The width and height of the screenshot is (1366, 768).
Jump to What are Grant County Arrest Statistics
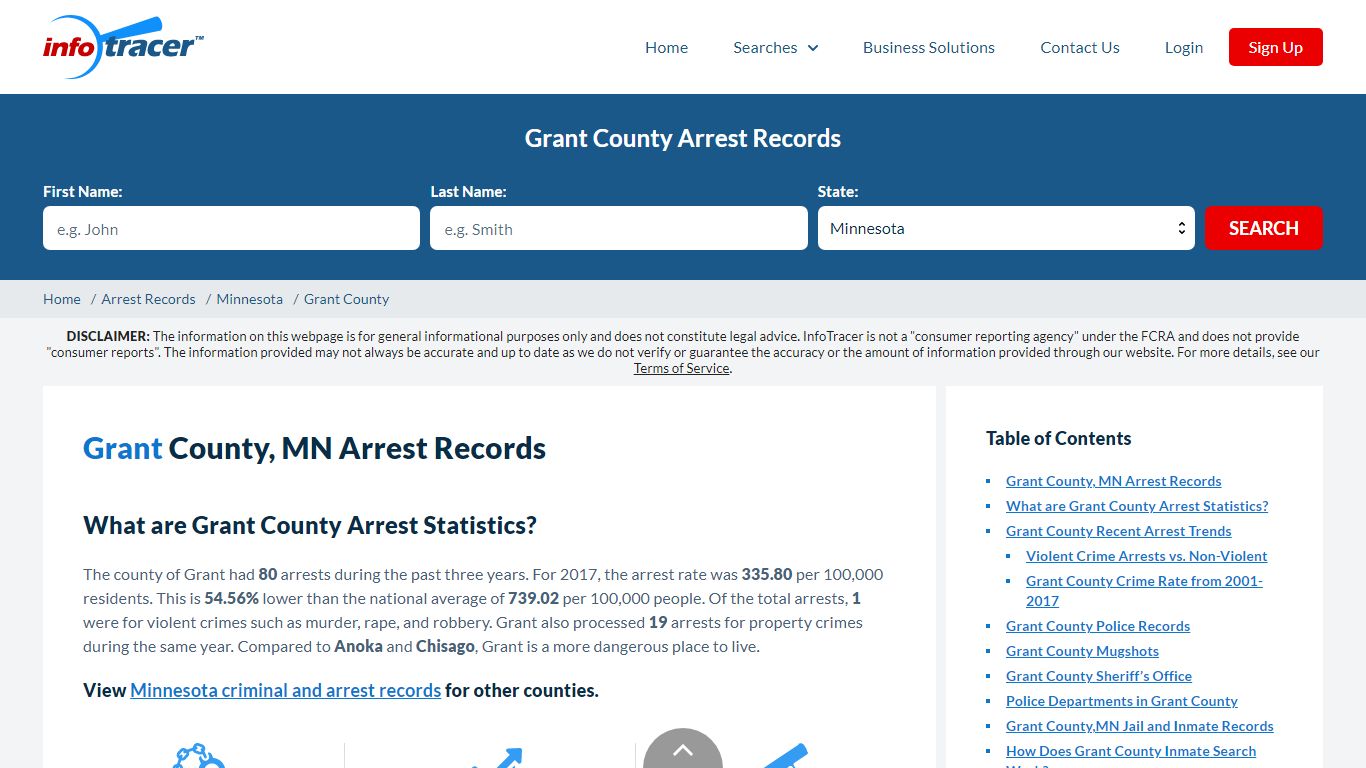[1137, 506]
